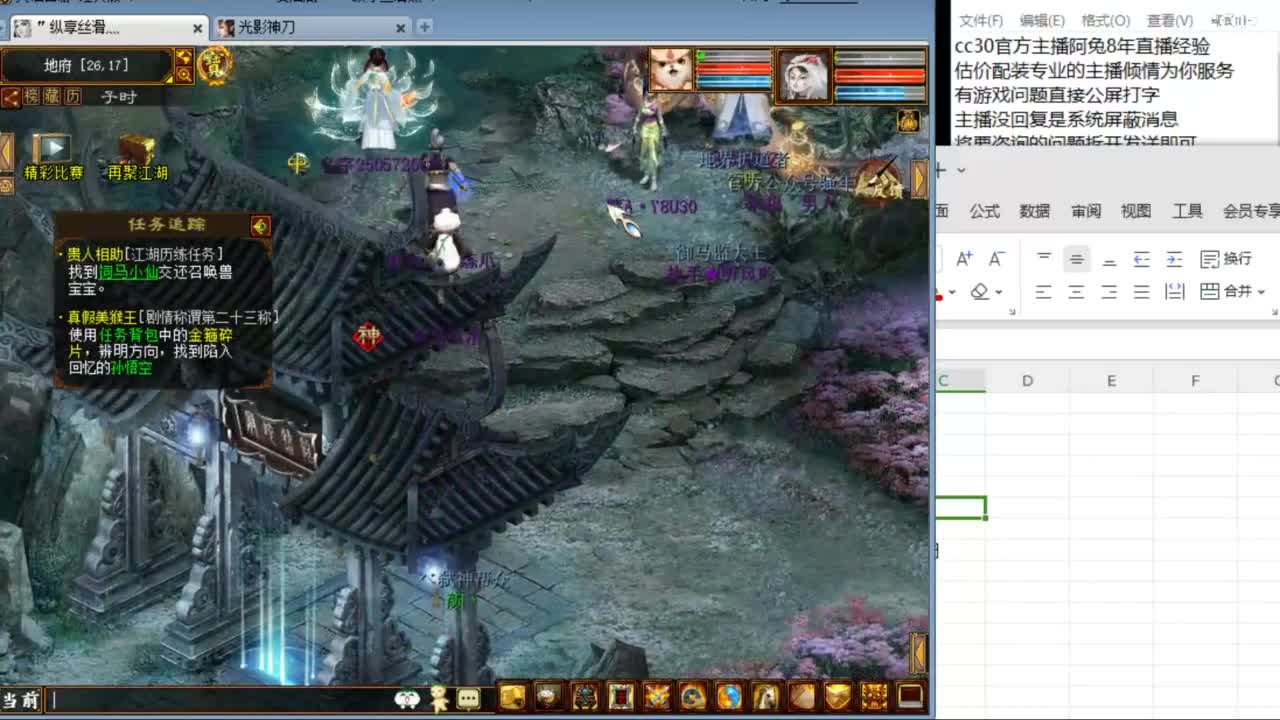Open the white horse mount icon
The width and height of the screenshot is (1280, 720).
(x=765, y=696)
